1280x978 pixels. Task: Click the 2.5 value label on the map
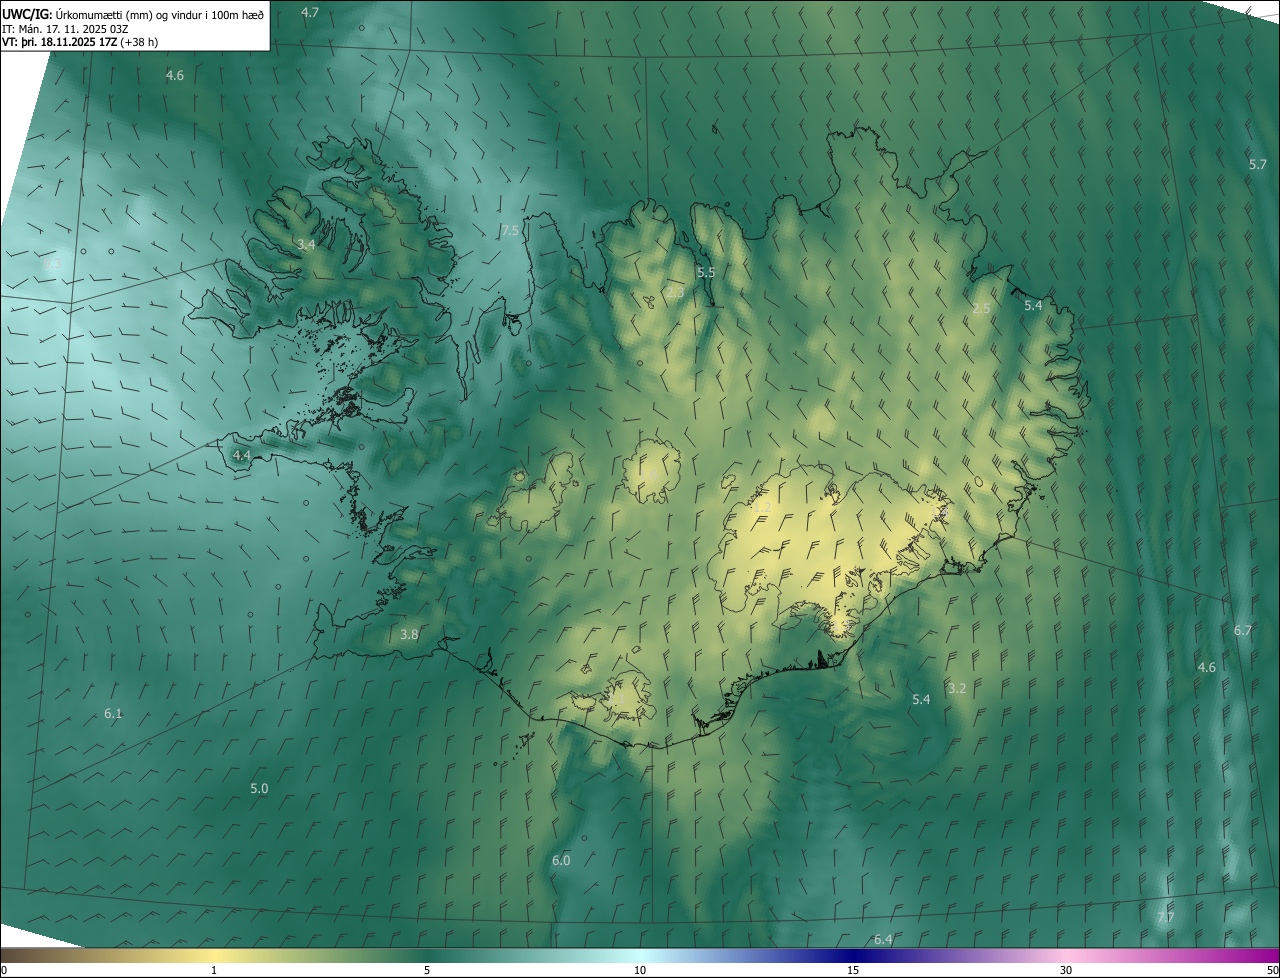click(x=981, y=308)
